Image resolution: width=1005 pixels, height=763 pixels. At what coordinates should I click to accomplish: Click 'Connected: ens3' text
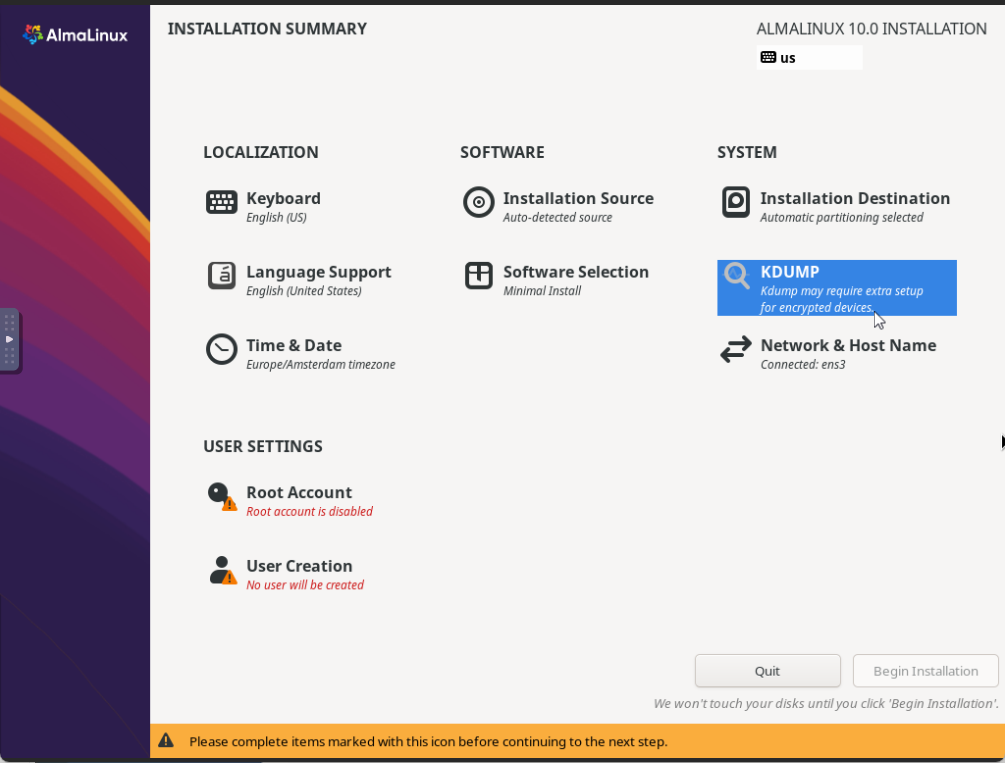(802, 364)
